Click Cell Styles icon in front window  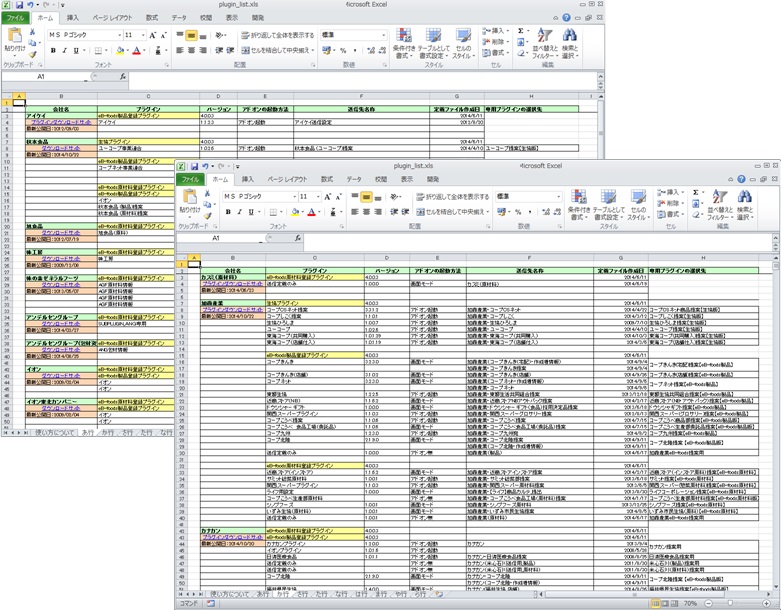[x=638, y=197]
